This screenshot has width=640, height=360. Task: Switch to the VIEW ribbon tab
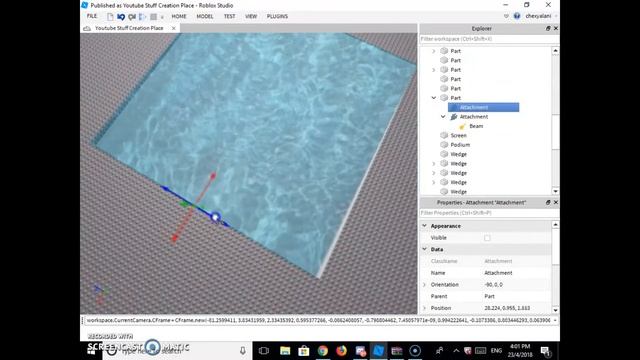click(x=251, y=16)
